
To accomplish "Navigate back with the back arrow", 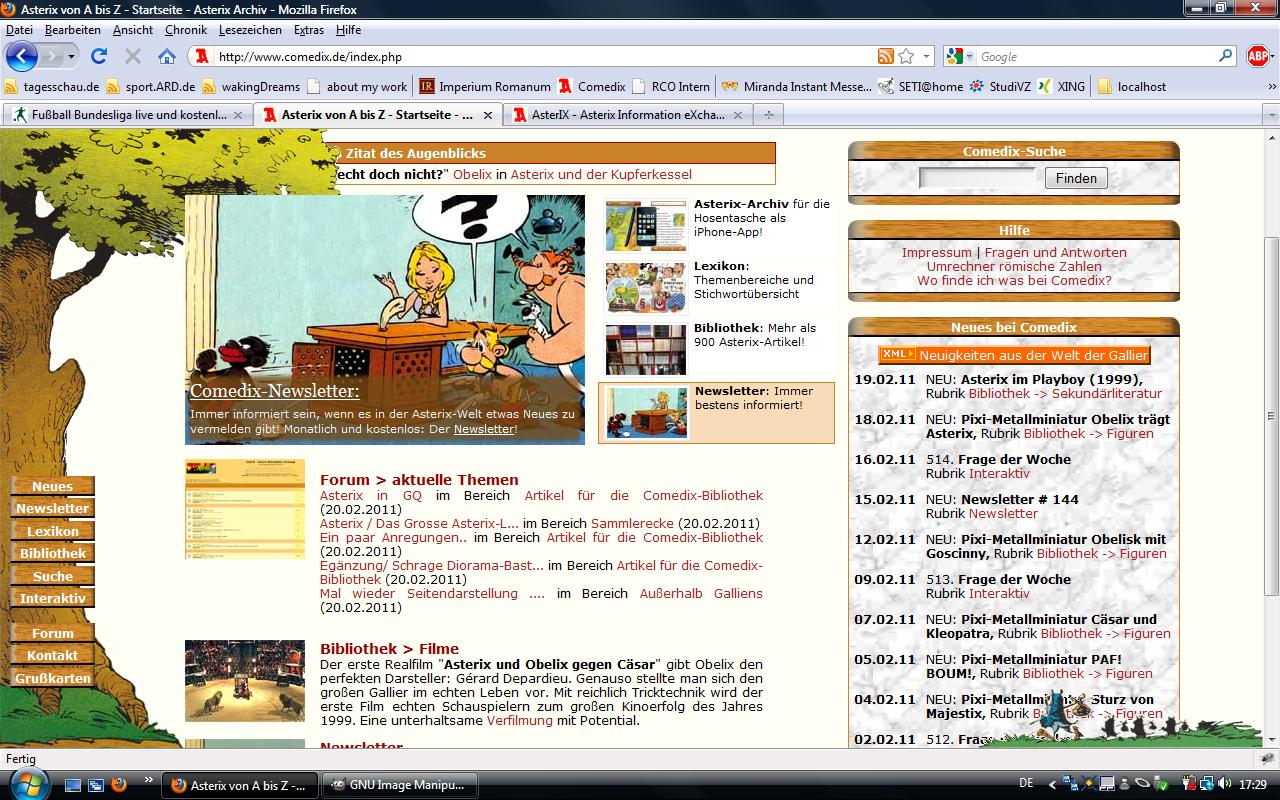I will [20, 56].
